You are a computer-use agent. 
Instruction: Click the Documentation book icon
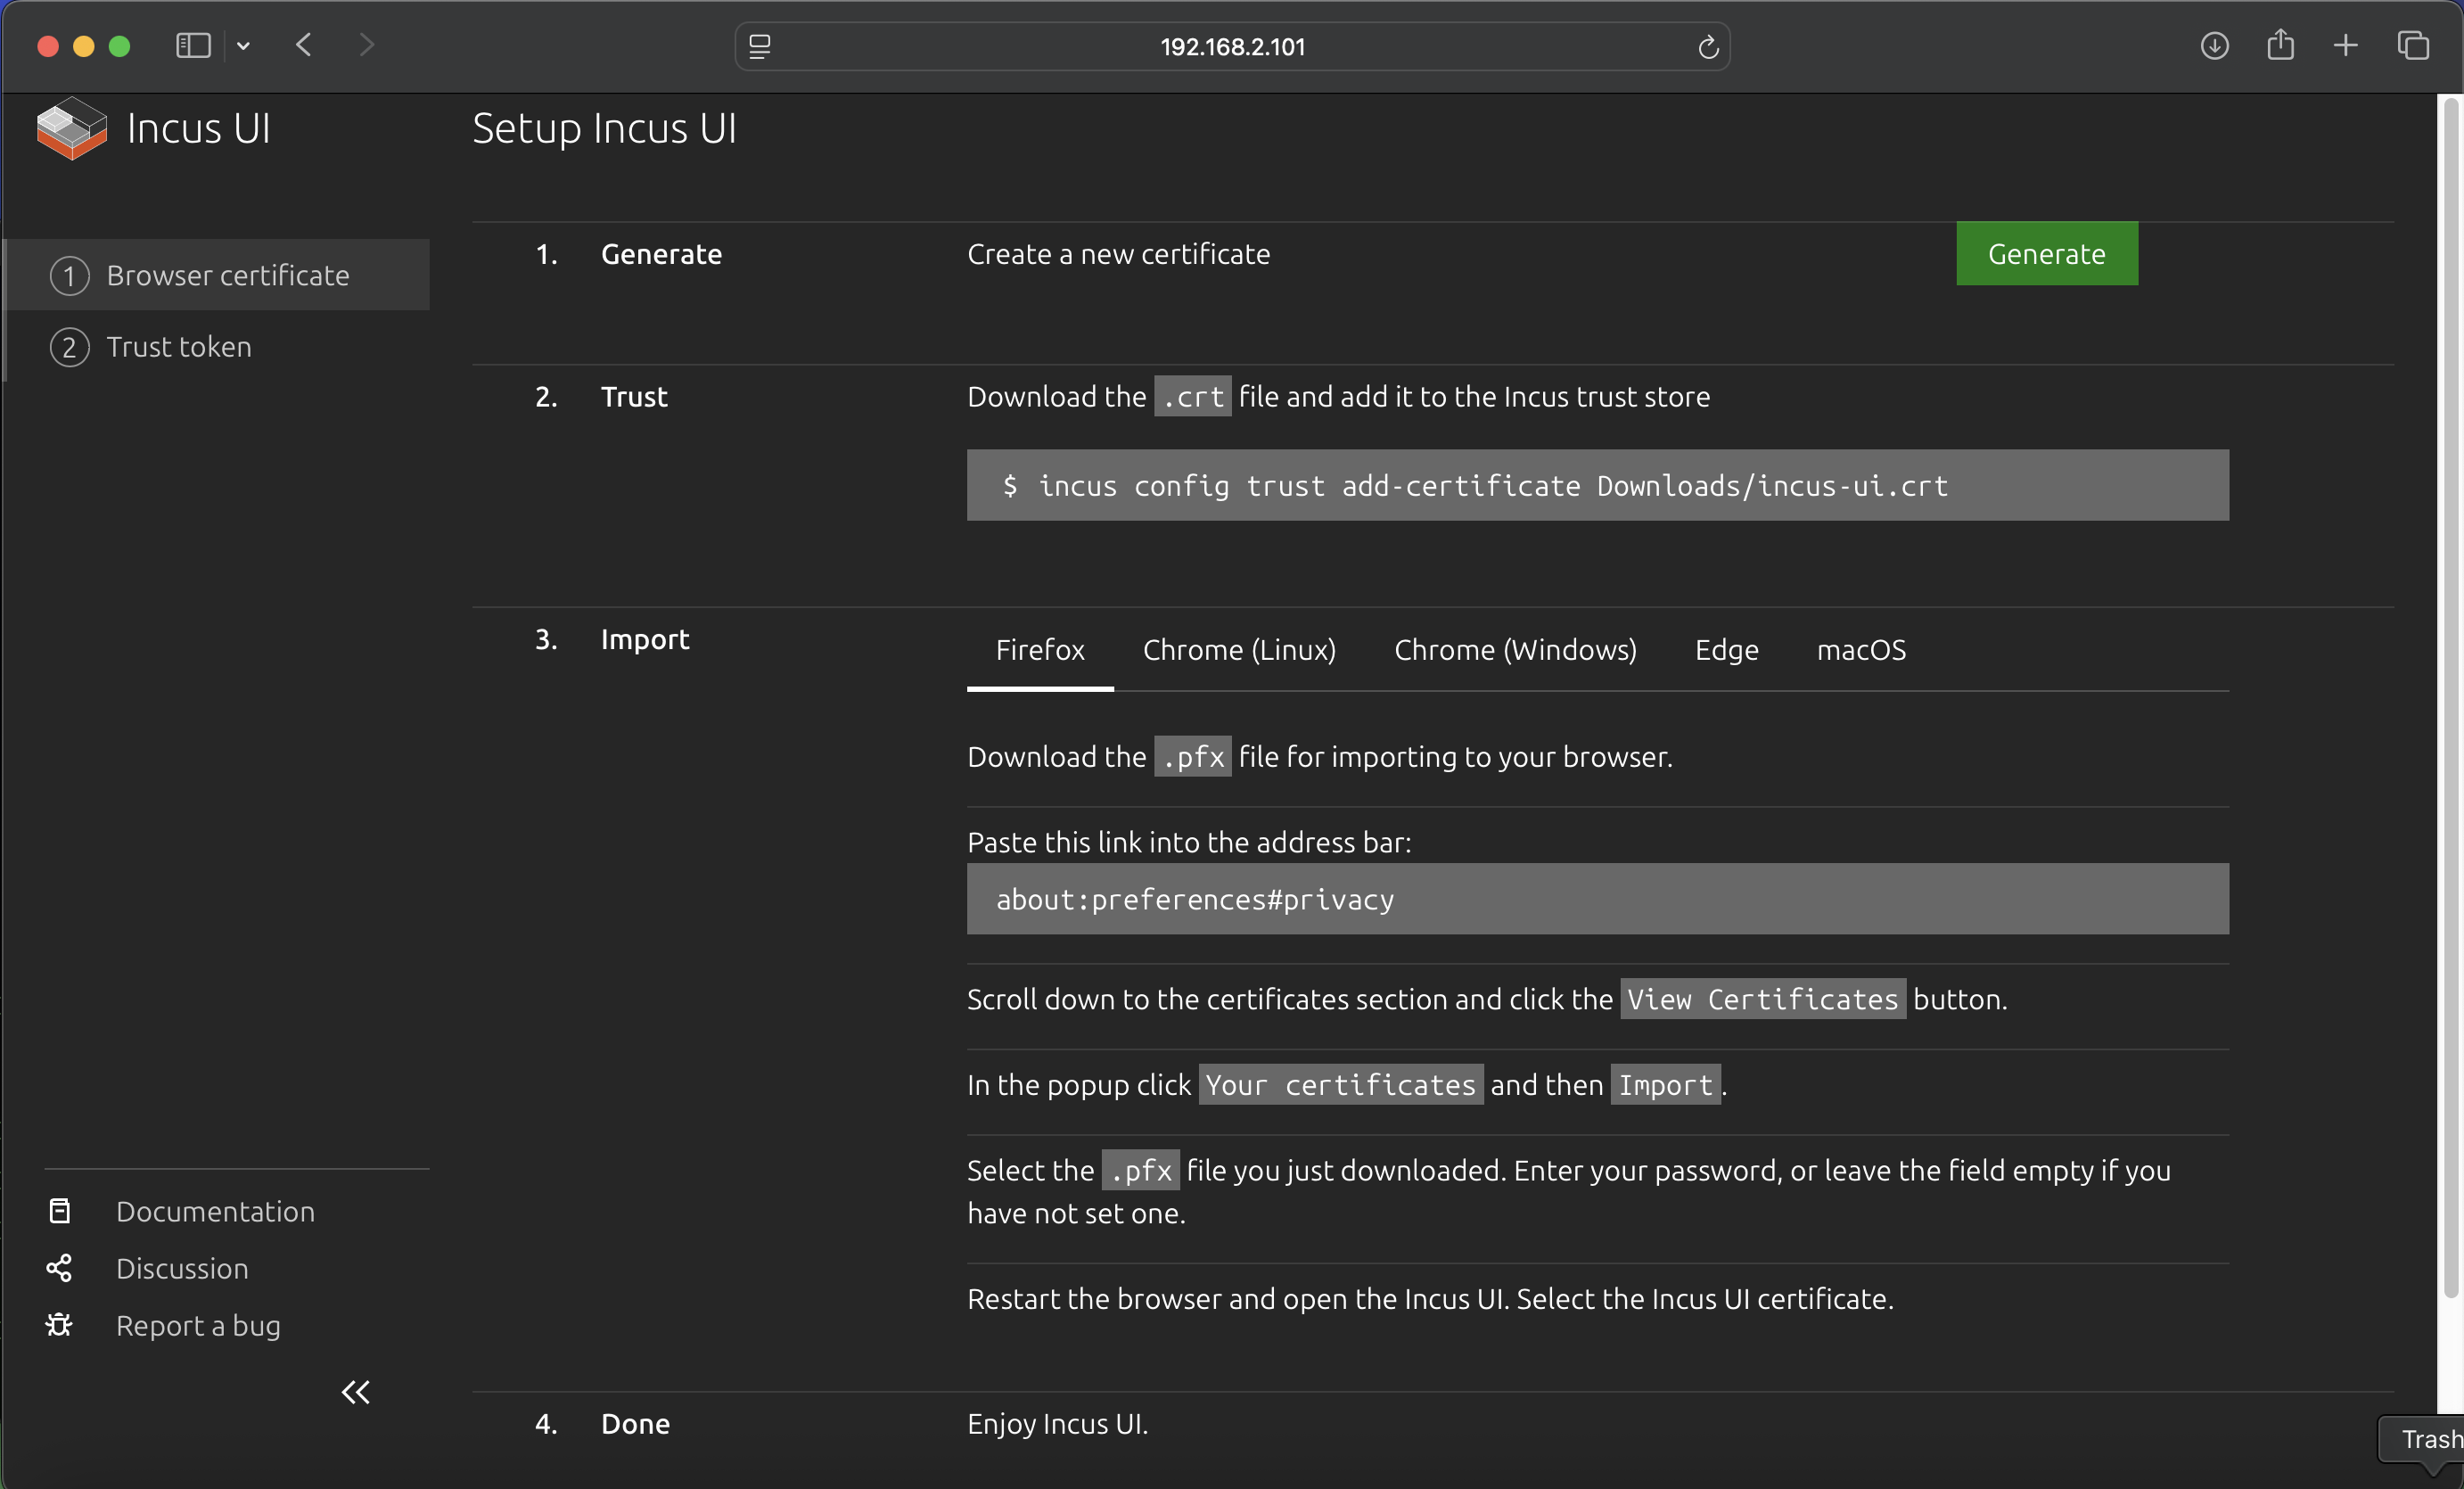click(x=60, y=1211)
